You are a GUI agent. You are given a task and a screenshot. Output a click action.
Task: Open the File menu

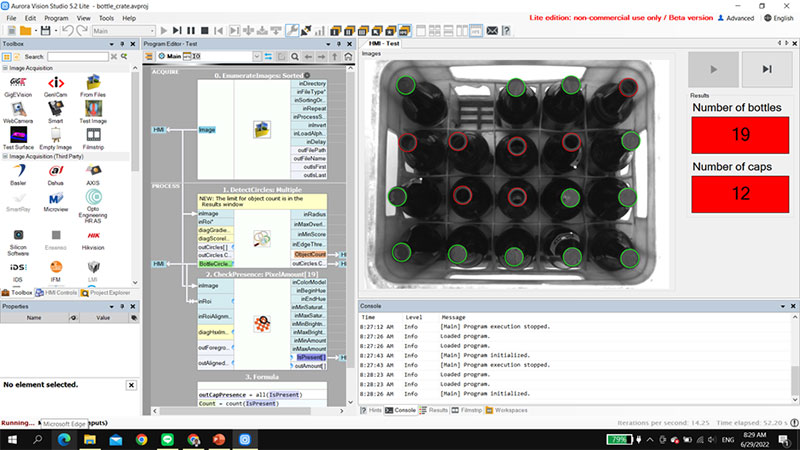point(11,18)
